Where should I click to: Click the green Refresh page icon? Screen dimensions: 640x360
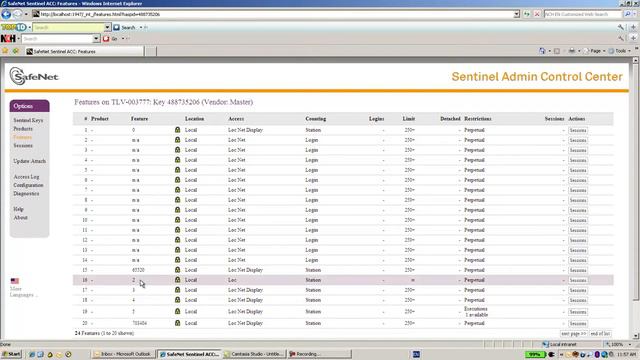tap(527, 14)
